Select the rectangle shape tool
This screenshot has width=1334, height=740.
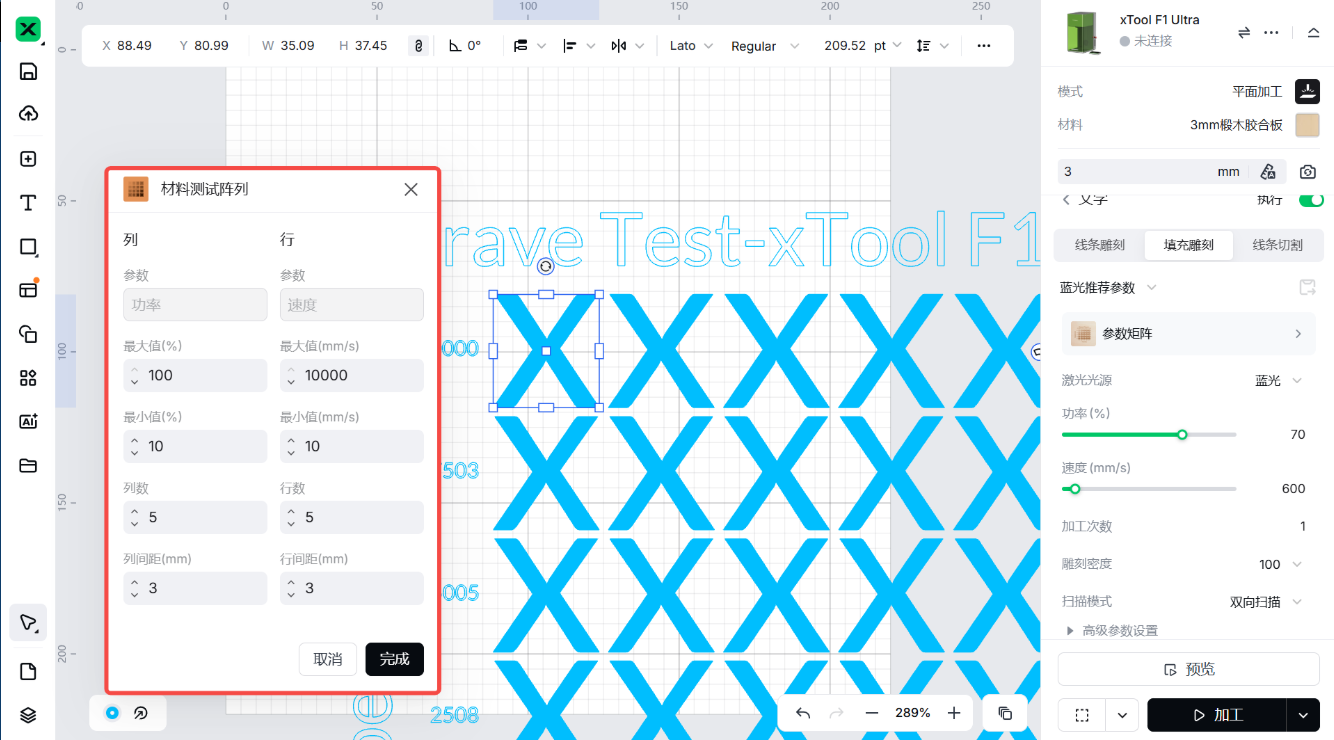(28, 247)
